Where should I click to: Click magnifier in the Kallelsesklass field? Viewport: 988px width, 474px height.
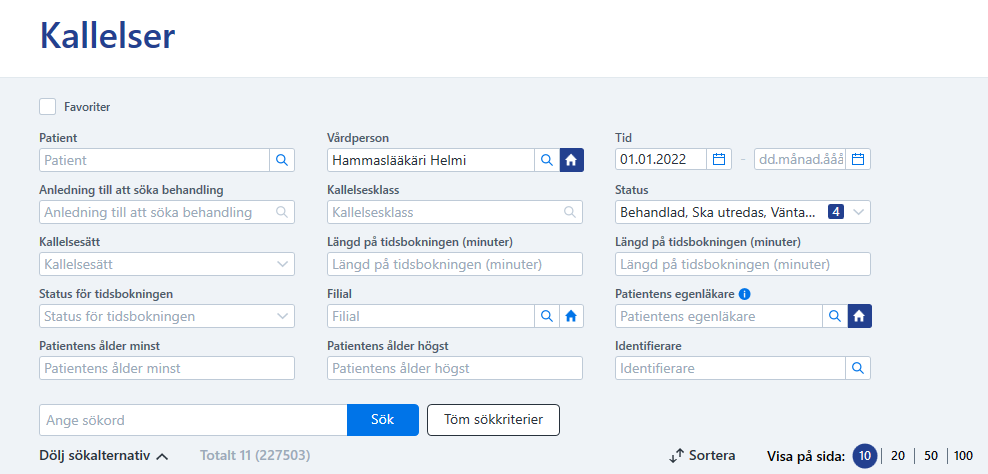pos(570,212)
